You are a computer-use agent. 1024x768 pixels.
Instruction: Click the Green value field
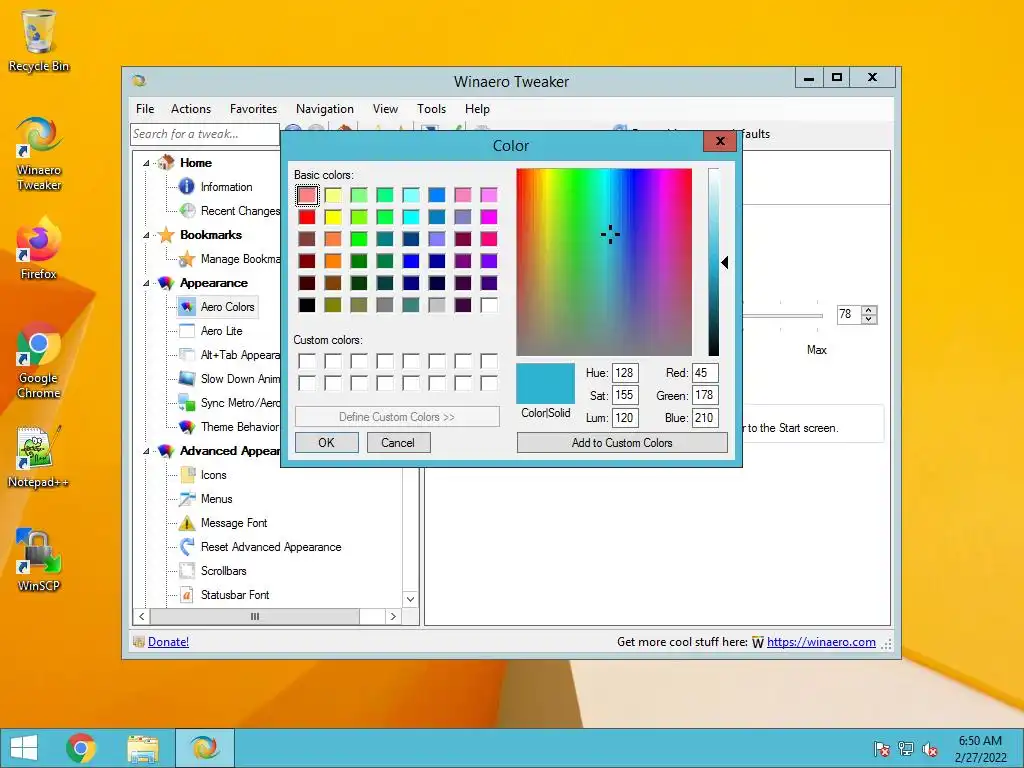point(705,395)
